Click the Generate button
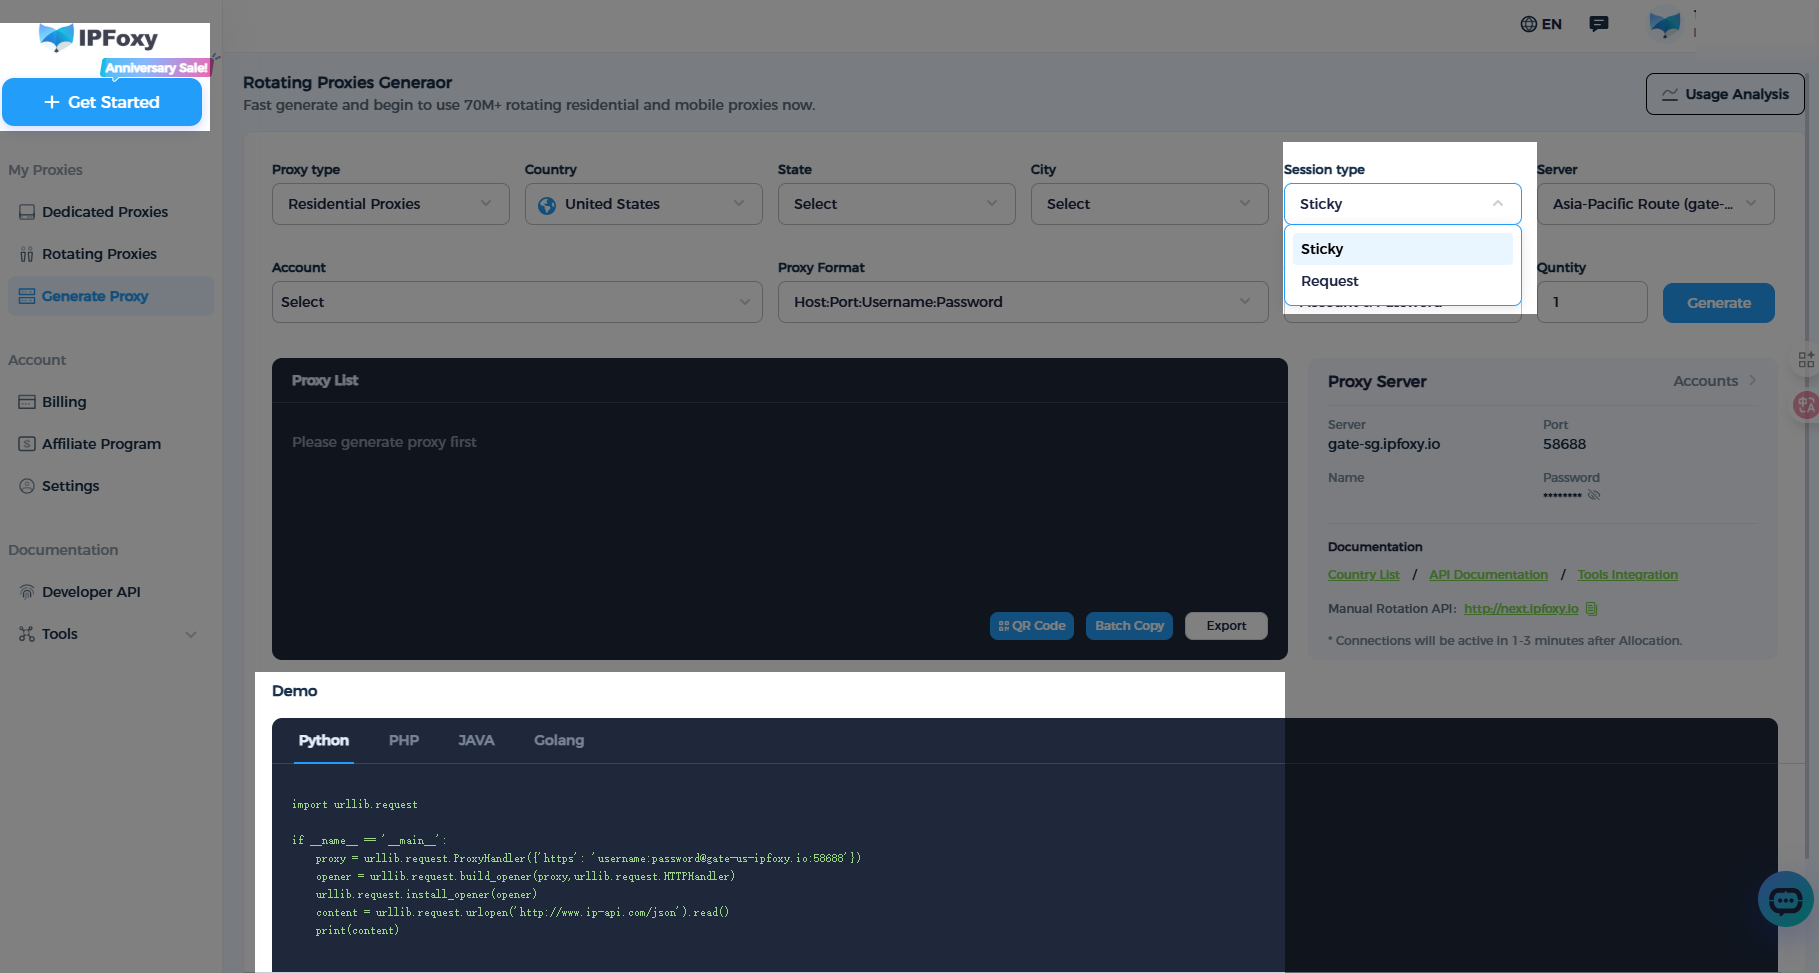1819x973 pixels. 1719,303
